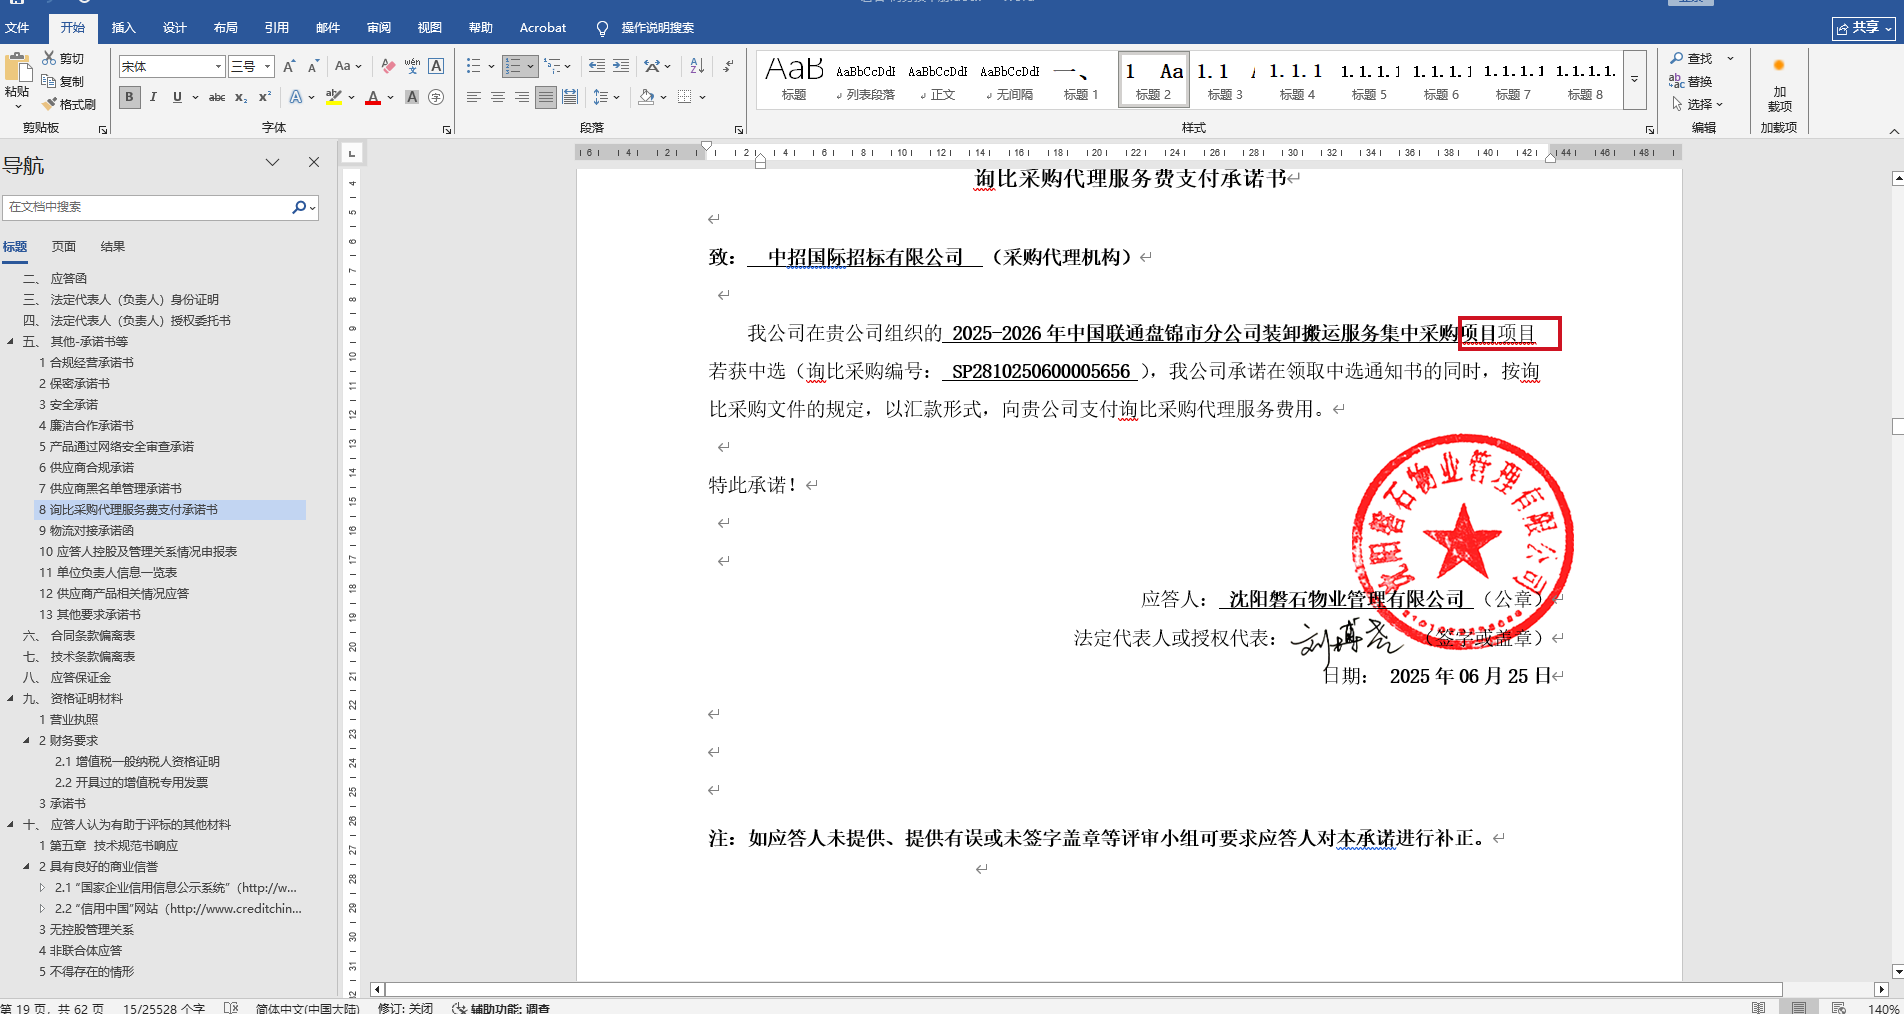Click the 共享 (Share) button

click(x=1864, y=28)
